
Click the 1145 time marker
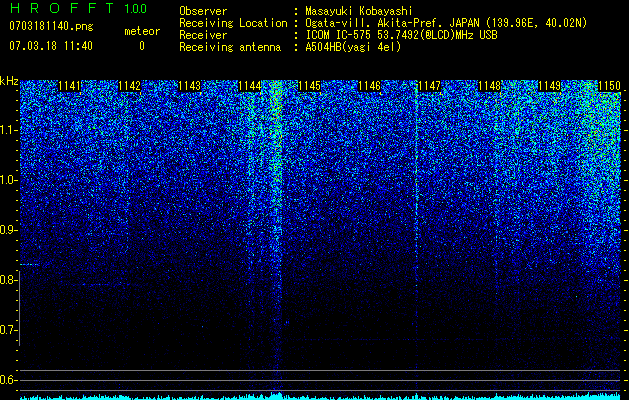click(x=310, y=86)
